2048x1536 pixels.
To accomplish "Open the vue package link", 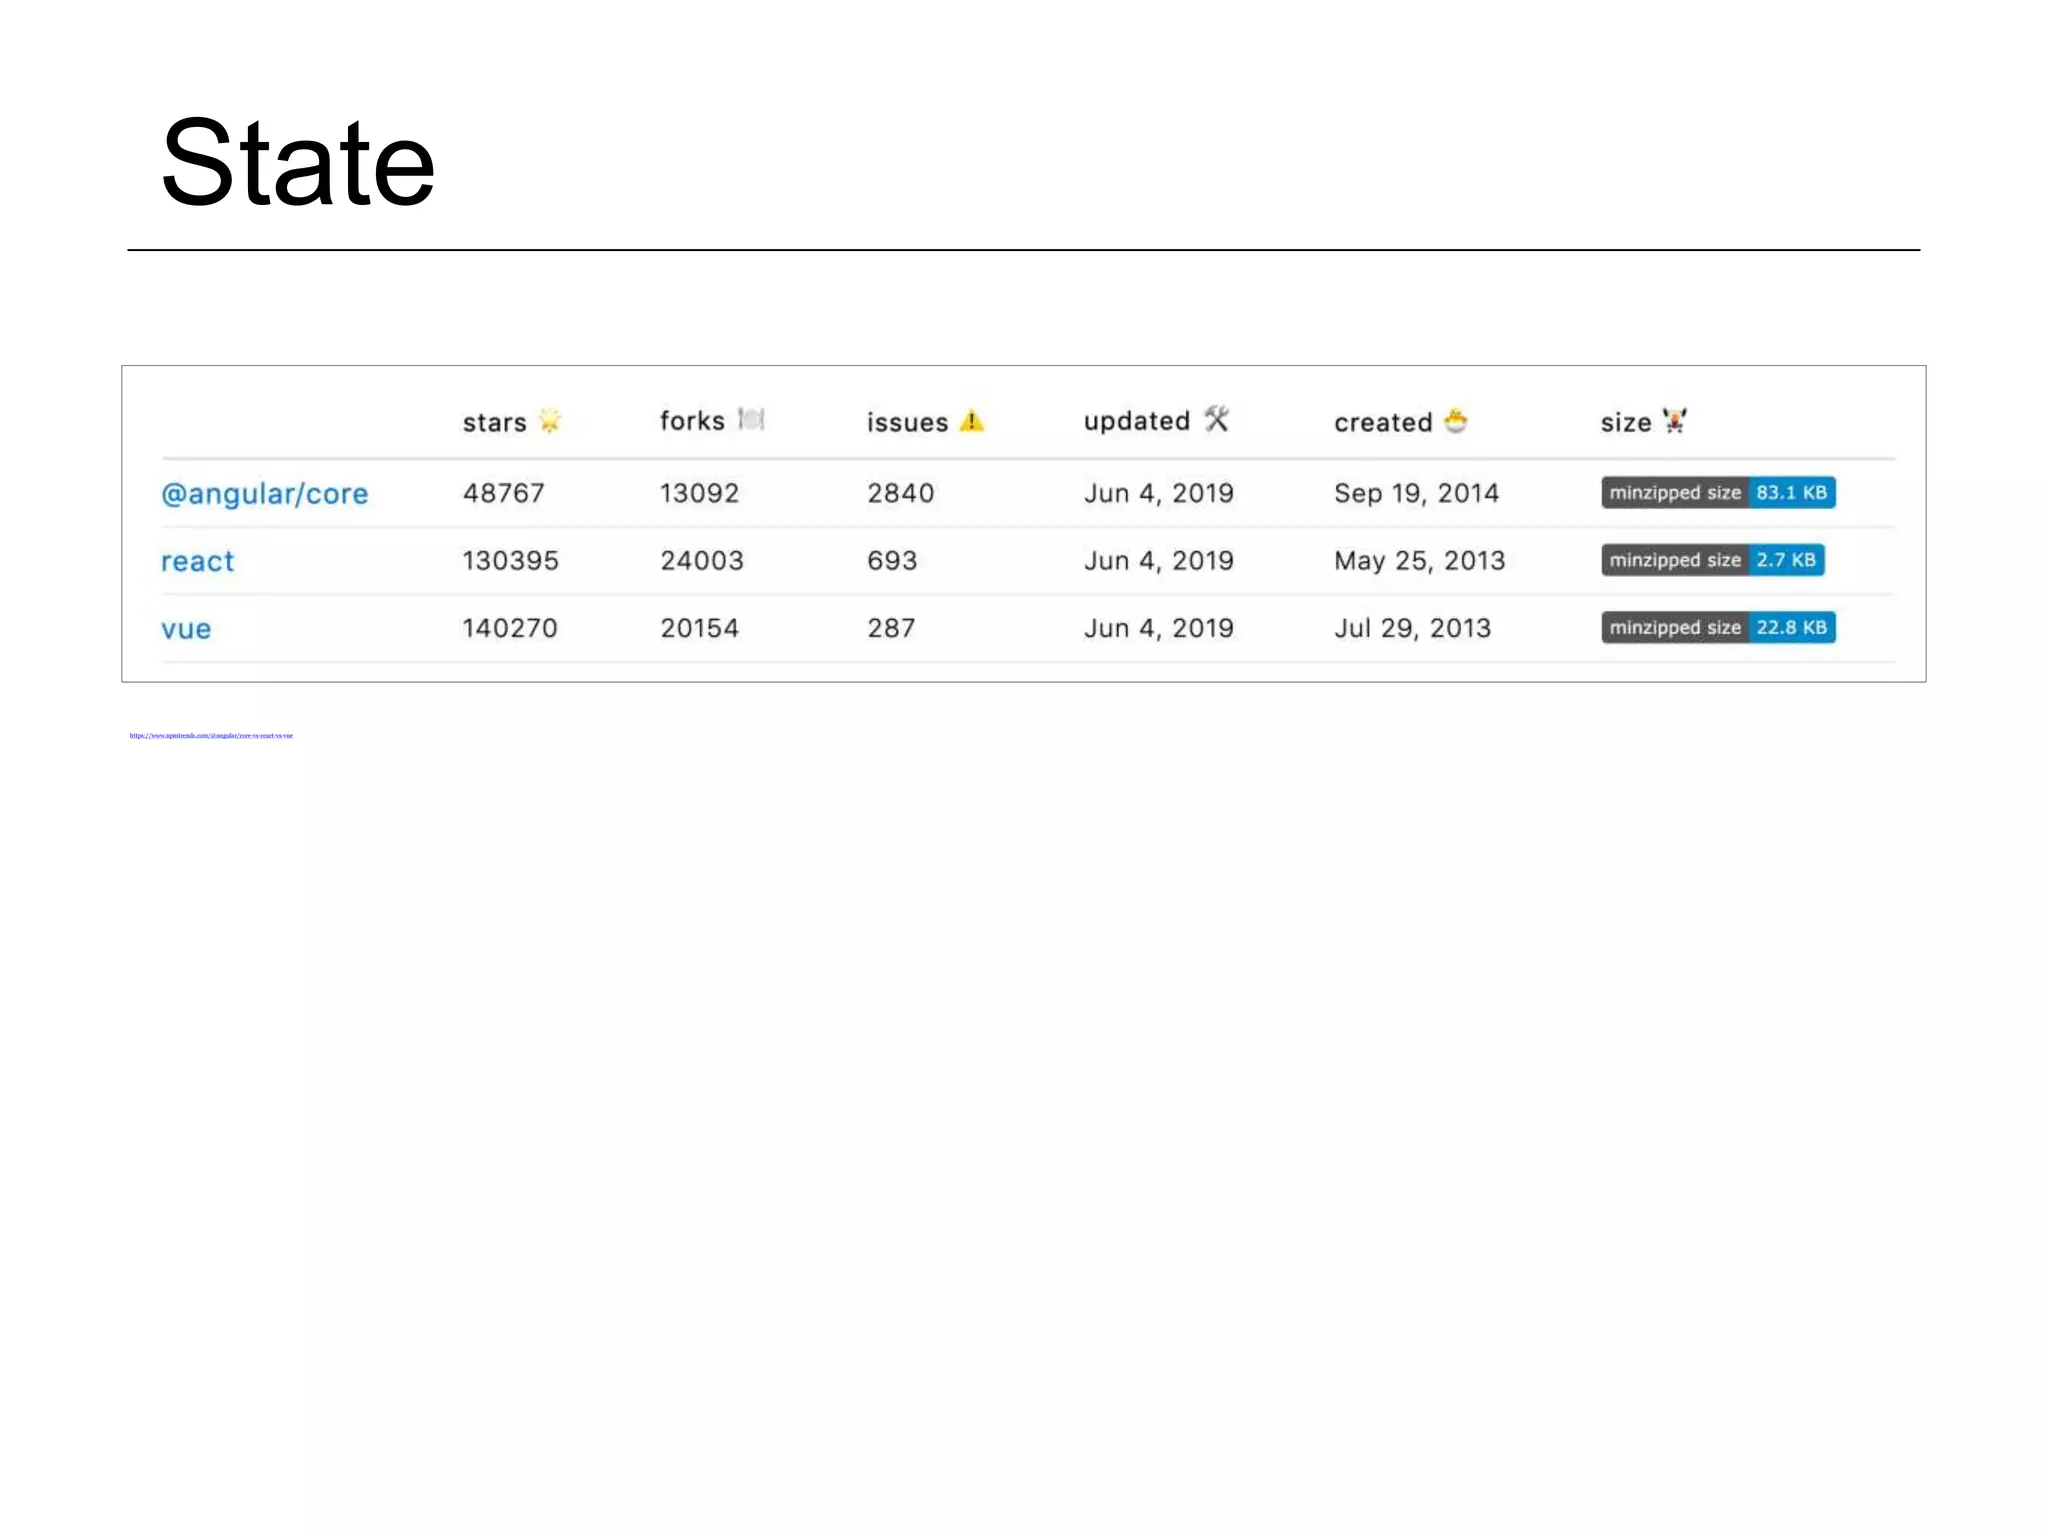I will point(186,629).
